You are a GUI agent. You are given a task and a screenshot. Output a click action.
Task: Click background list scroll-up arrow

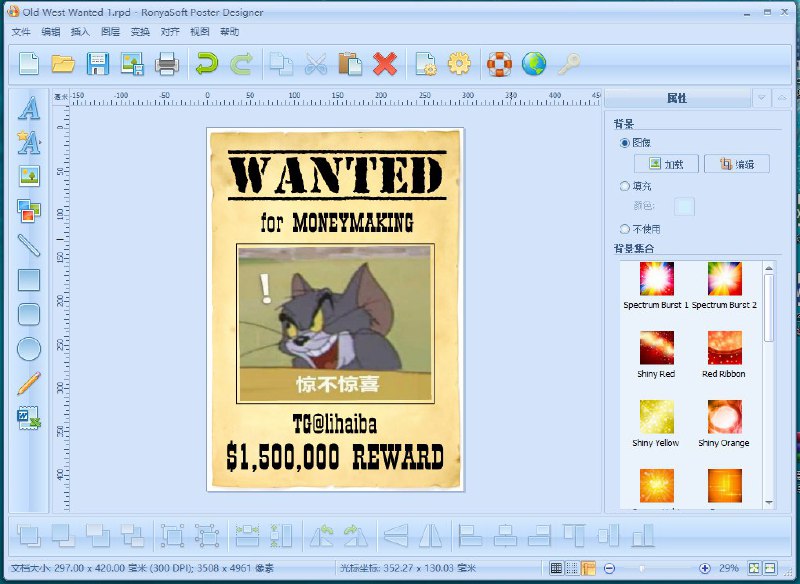click(x=769, y=268)
